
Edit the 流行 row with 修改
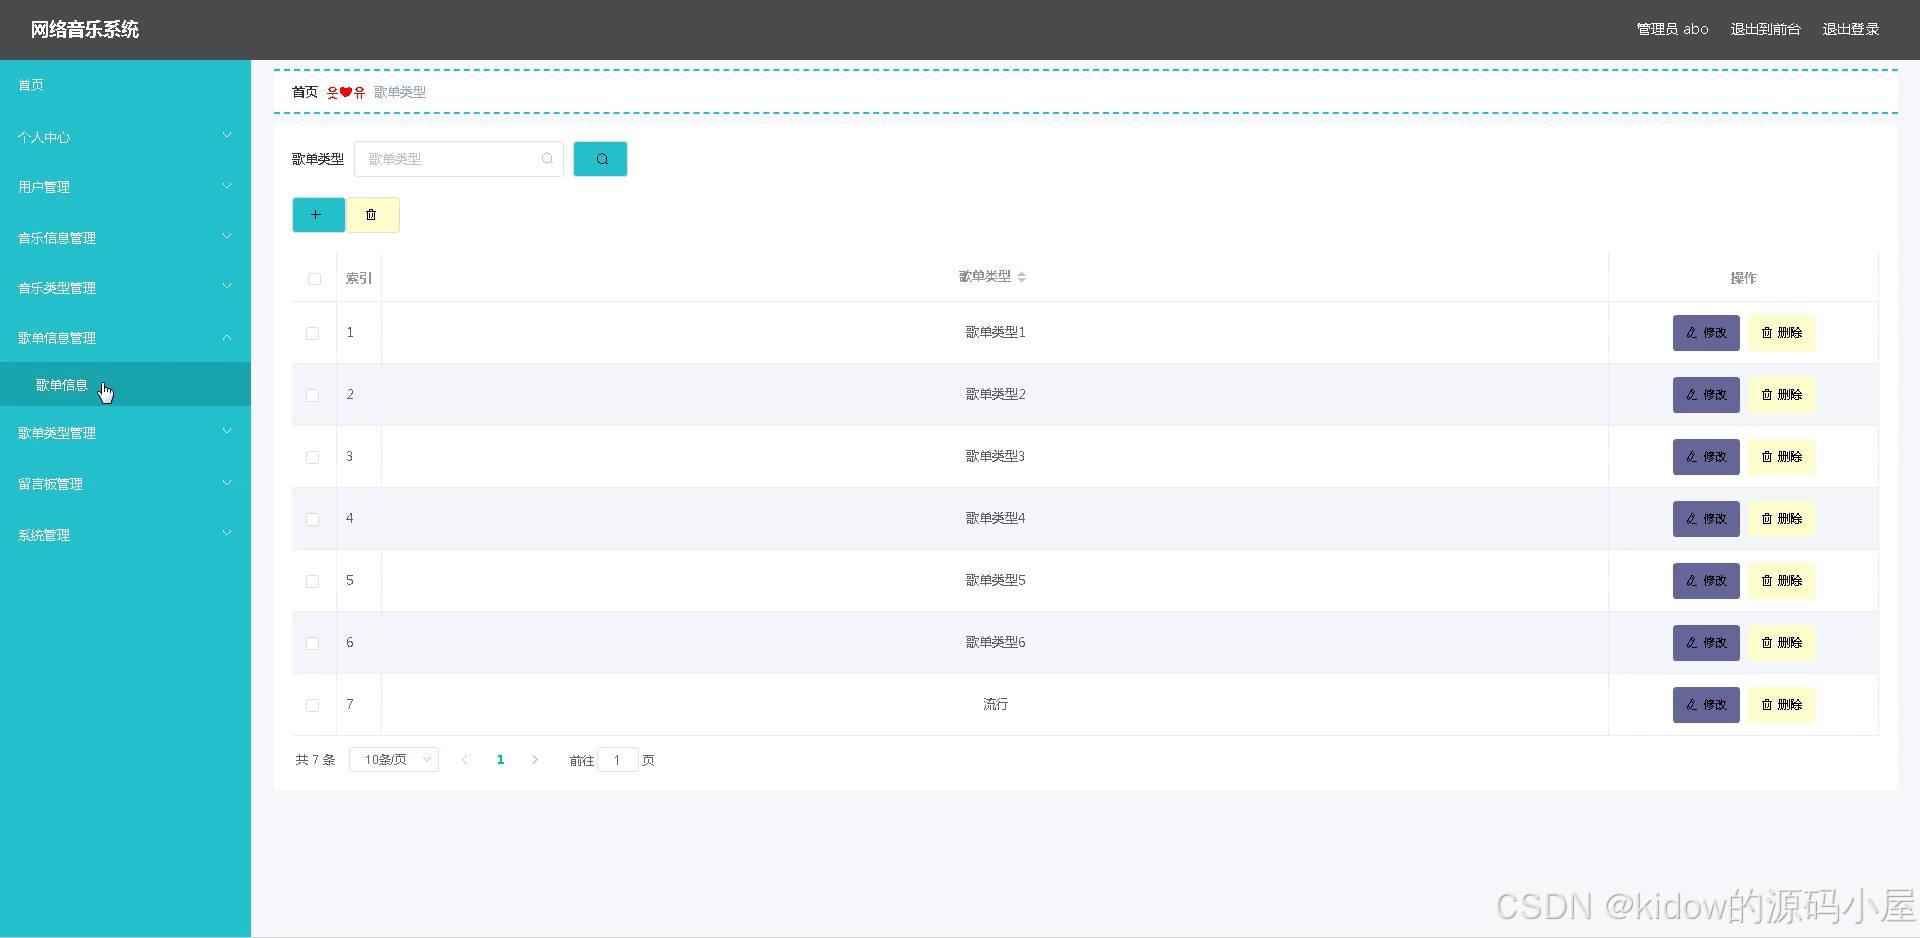1706,705
